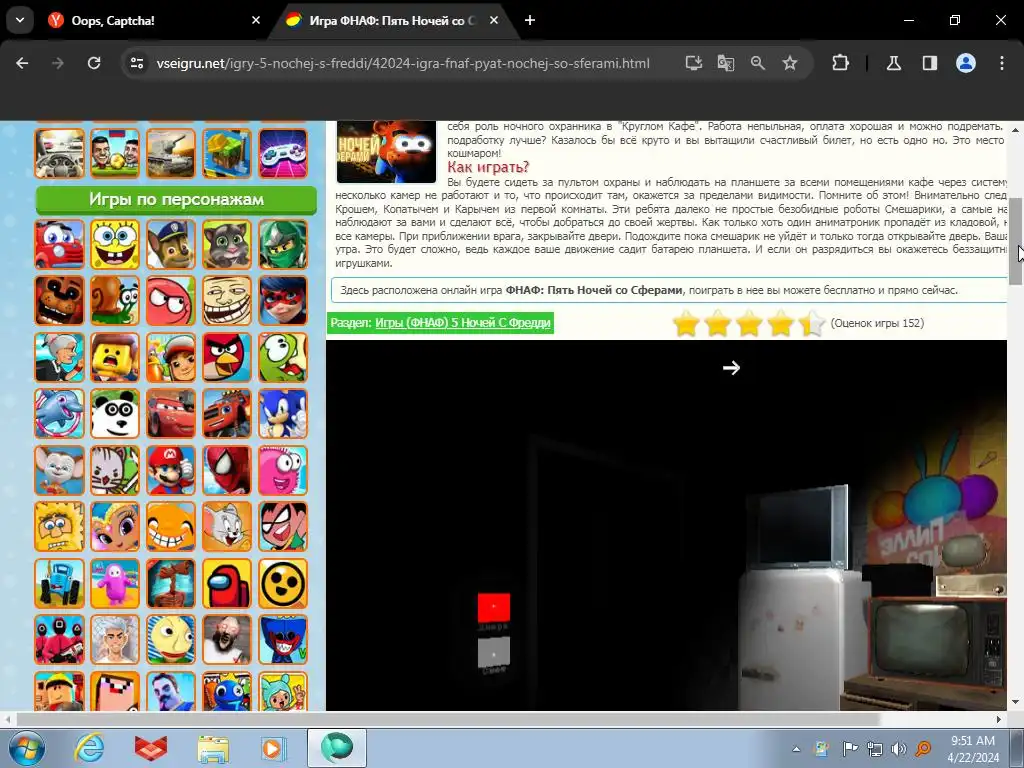Image resolution: width=1024 pixels, height=768 pixels.
Task: Open the red Among Us crewmate icon
Action: [x=227, y=583]
